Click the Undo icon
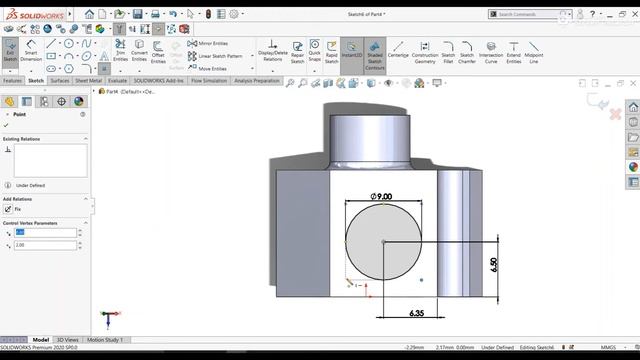 [173, 14]
